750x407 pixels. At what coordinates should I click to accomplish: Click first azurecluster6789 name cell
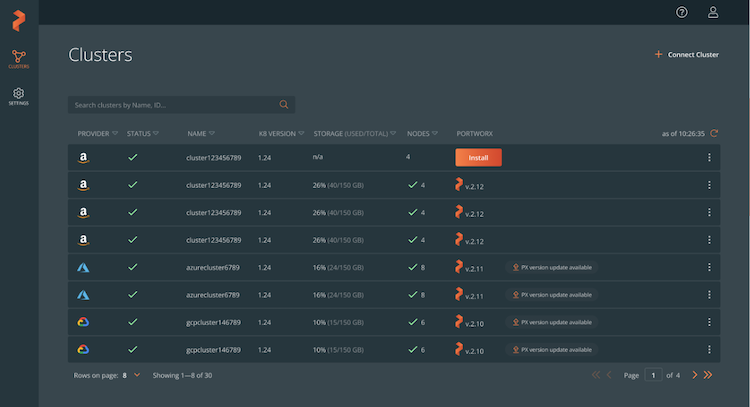[213, 267]
